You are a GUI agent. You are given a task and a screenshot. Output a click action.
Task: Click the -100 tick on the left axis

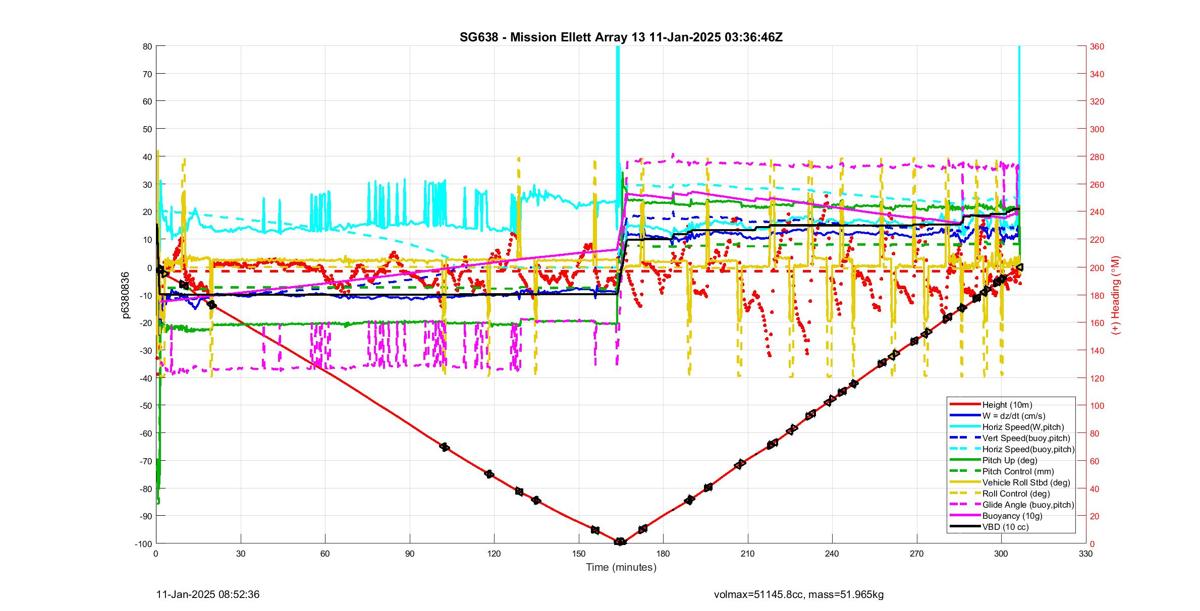tap(141, 543)
